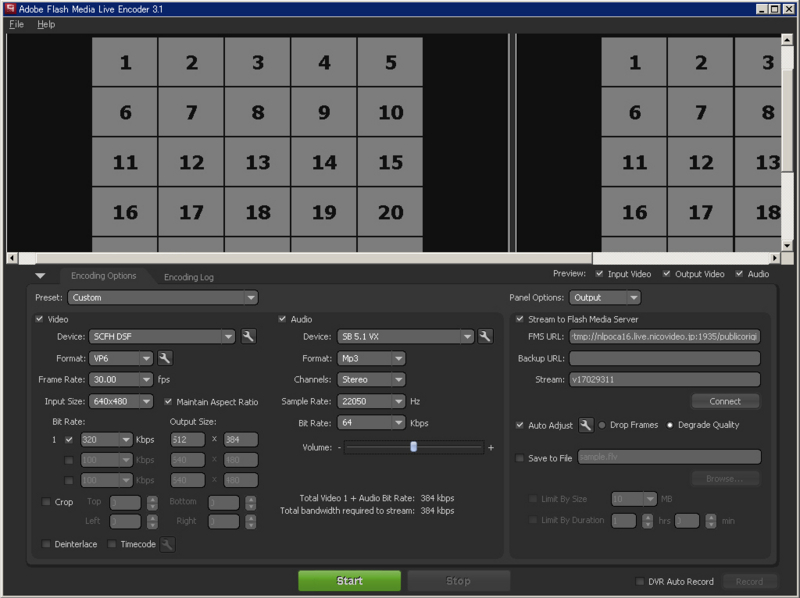Click Flash Media Encoder title bar icon
800x598 pixels.
click(x=10, y=9)
